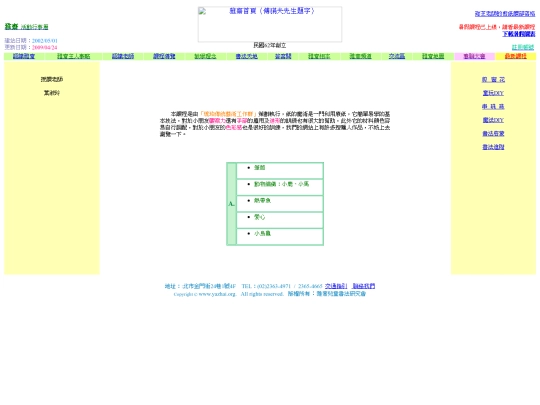Image resolution: width=540 pixels, height=405 pixels.
Task: Click the 民國62年創立 caption under banner
Action: click(x=270, y=45)
